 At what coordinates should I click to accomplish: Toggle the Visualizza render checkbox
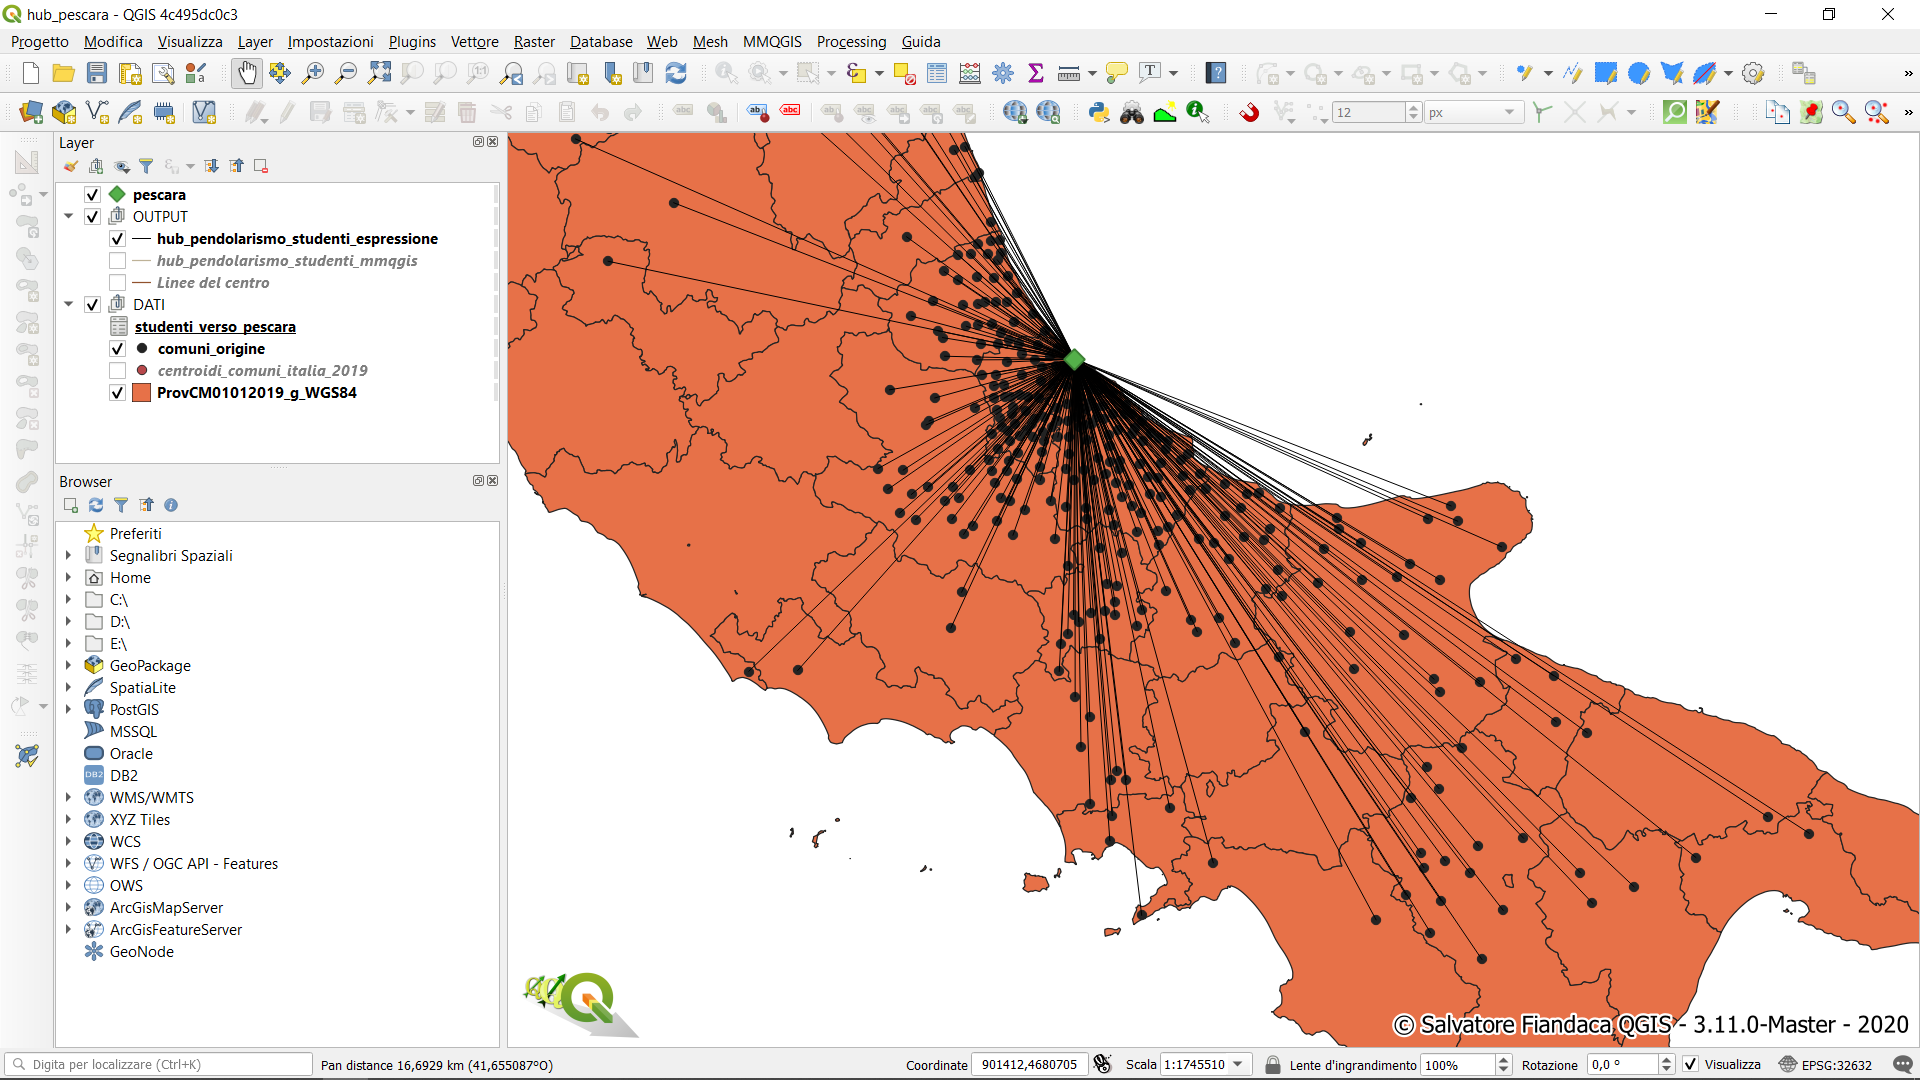pos(1691,1064)
